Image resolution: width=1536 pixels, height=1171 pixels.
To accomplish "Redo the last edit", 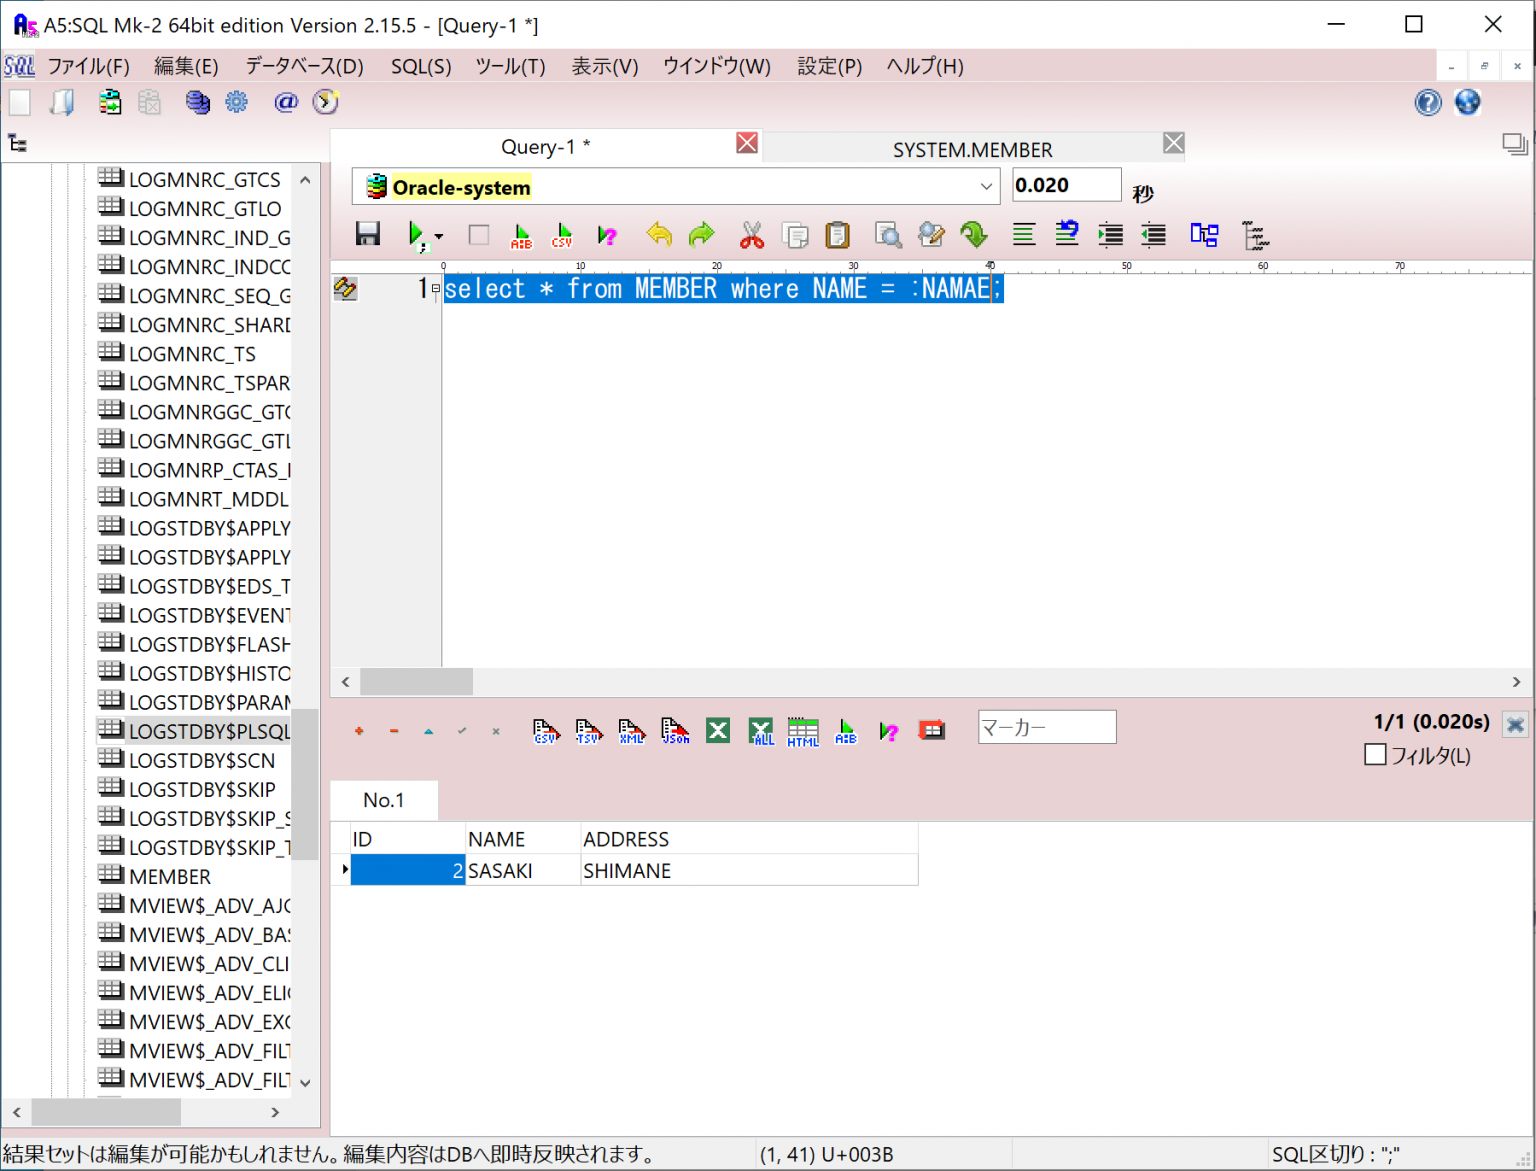I will click(701, 235).
